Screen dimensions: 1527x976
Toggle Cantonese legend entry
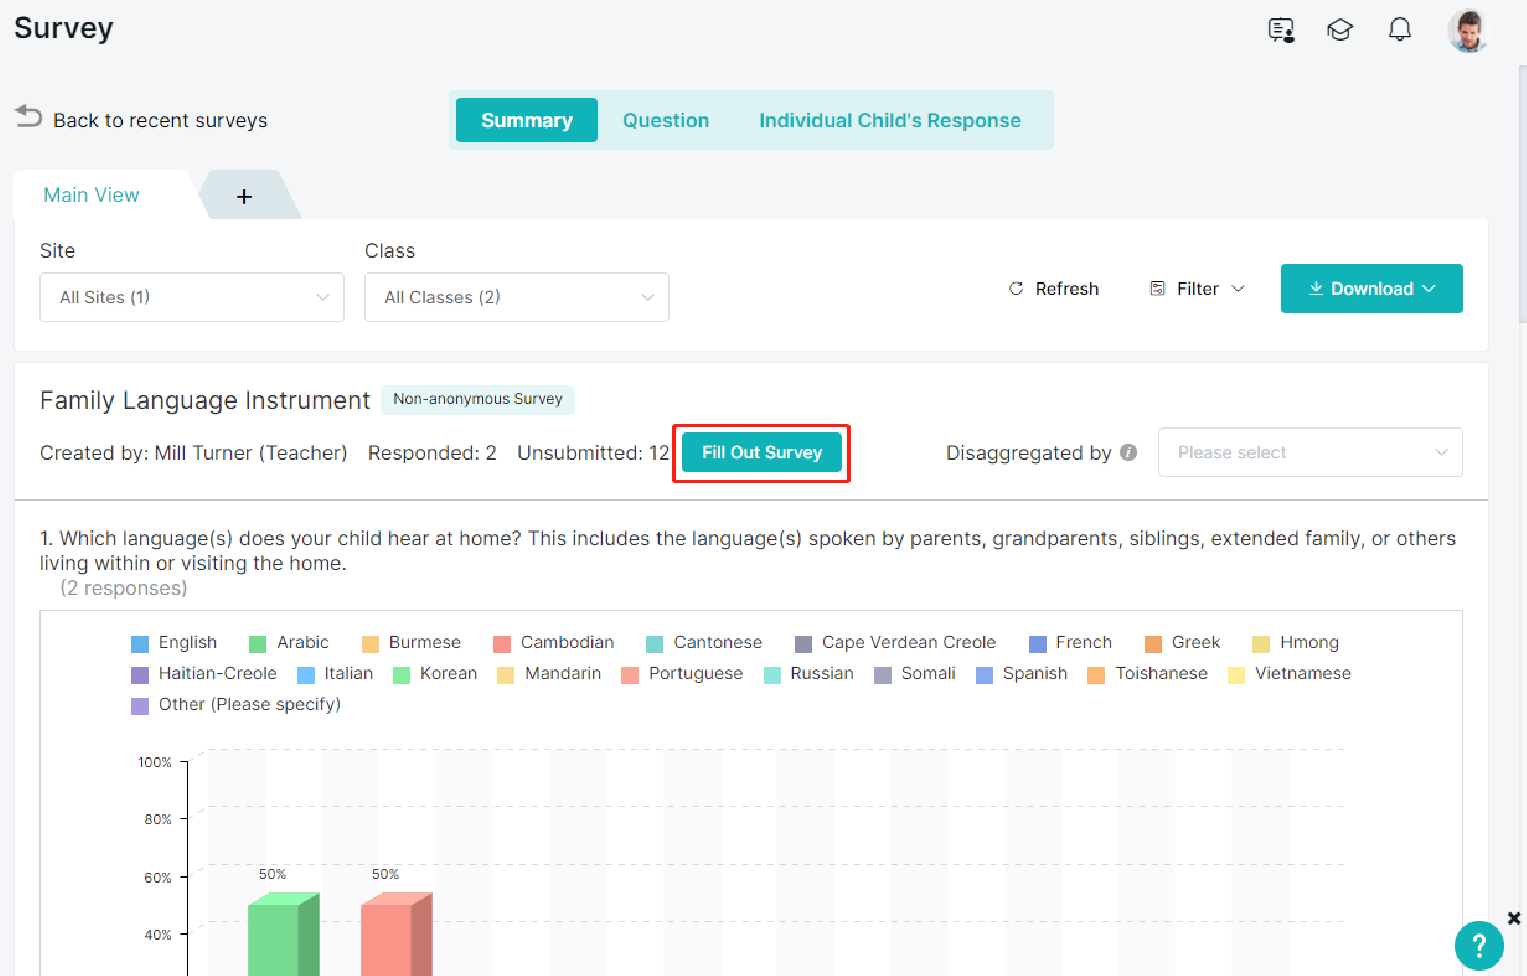(x=704, y=642)
